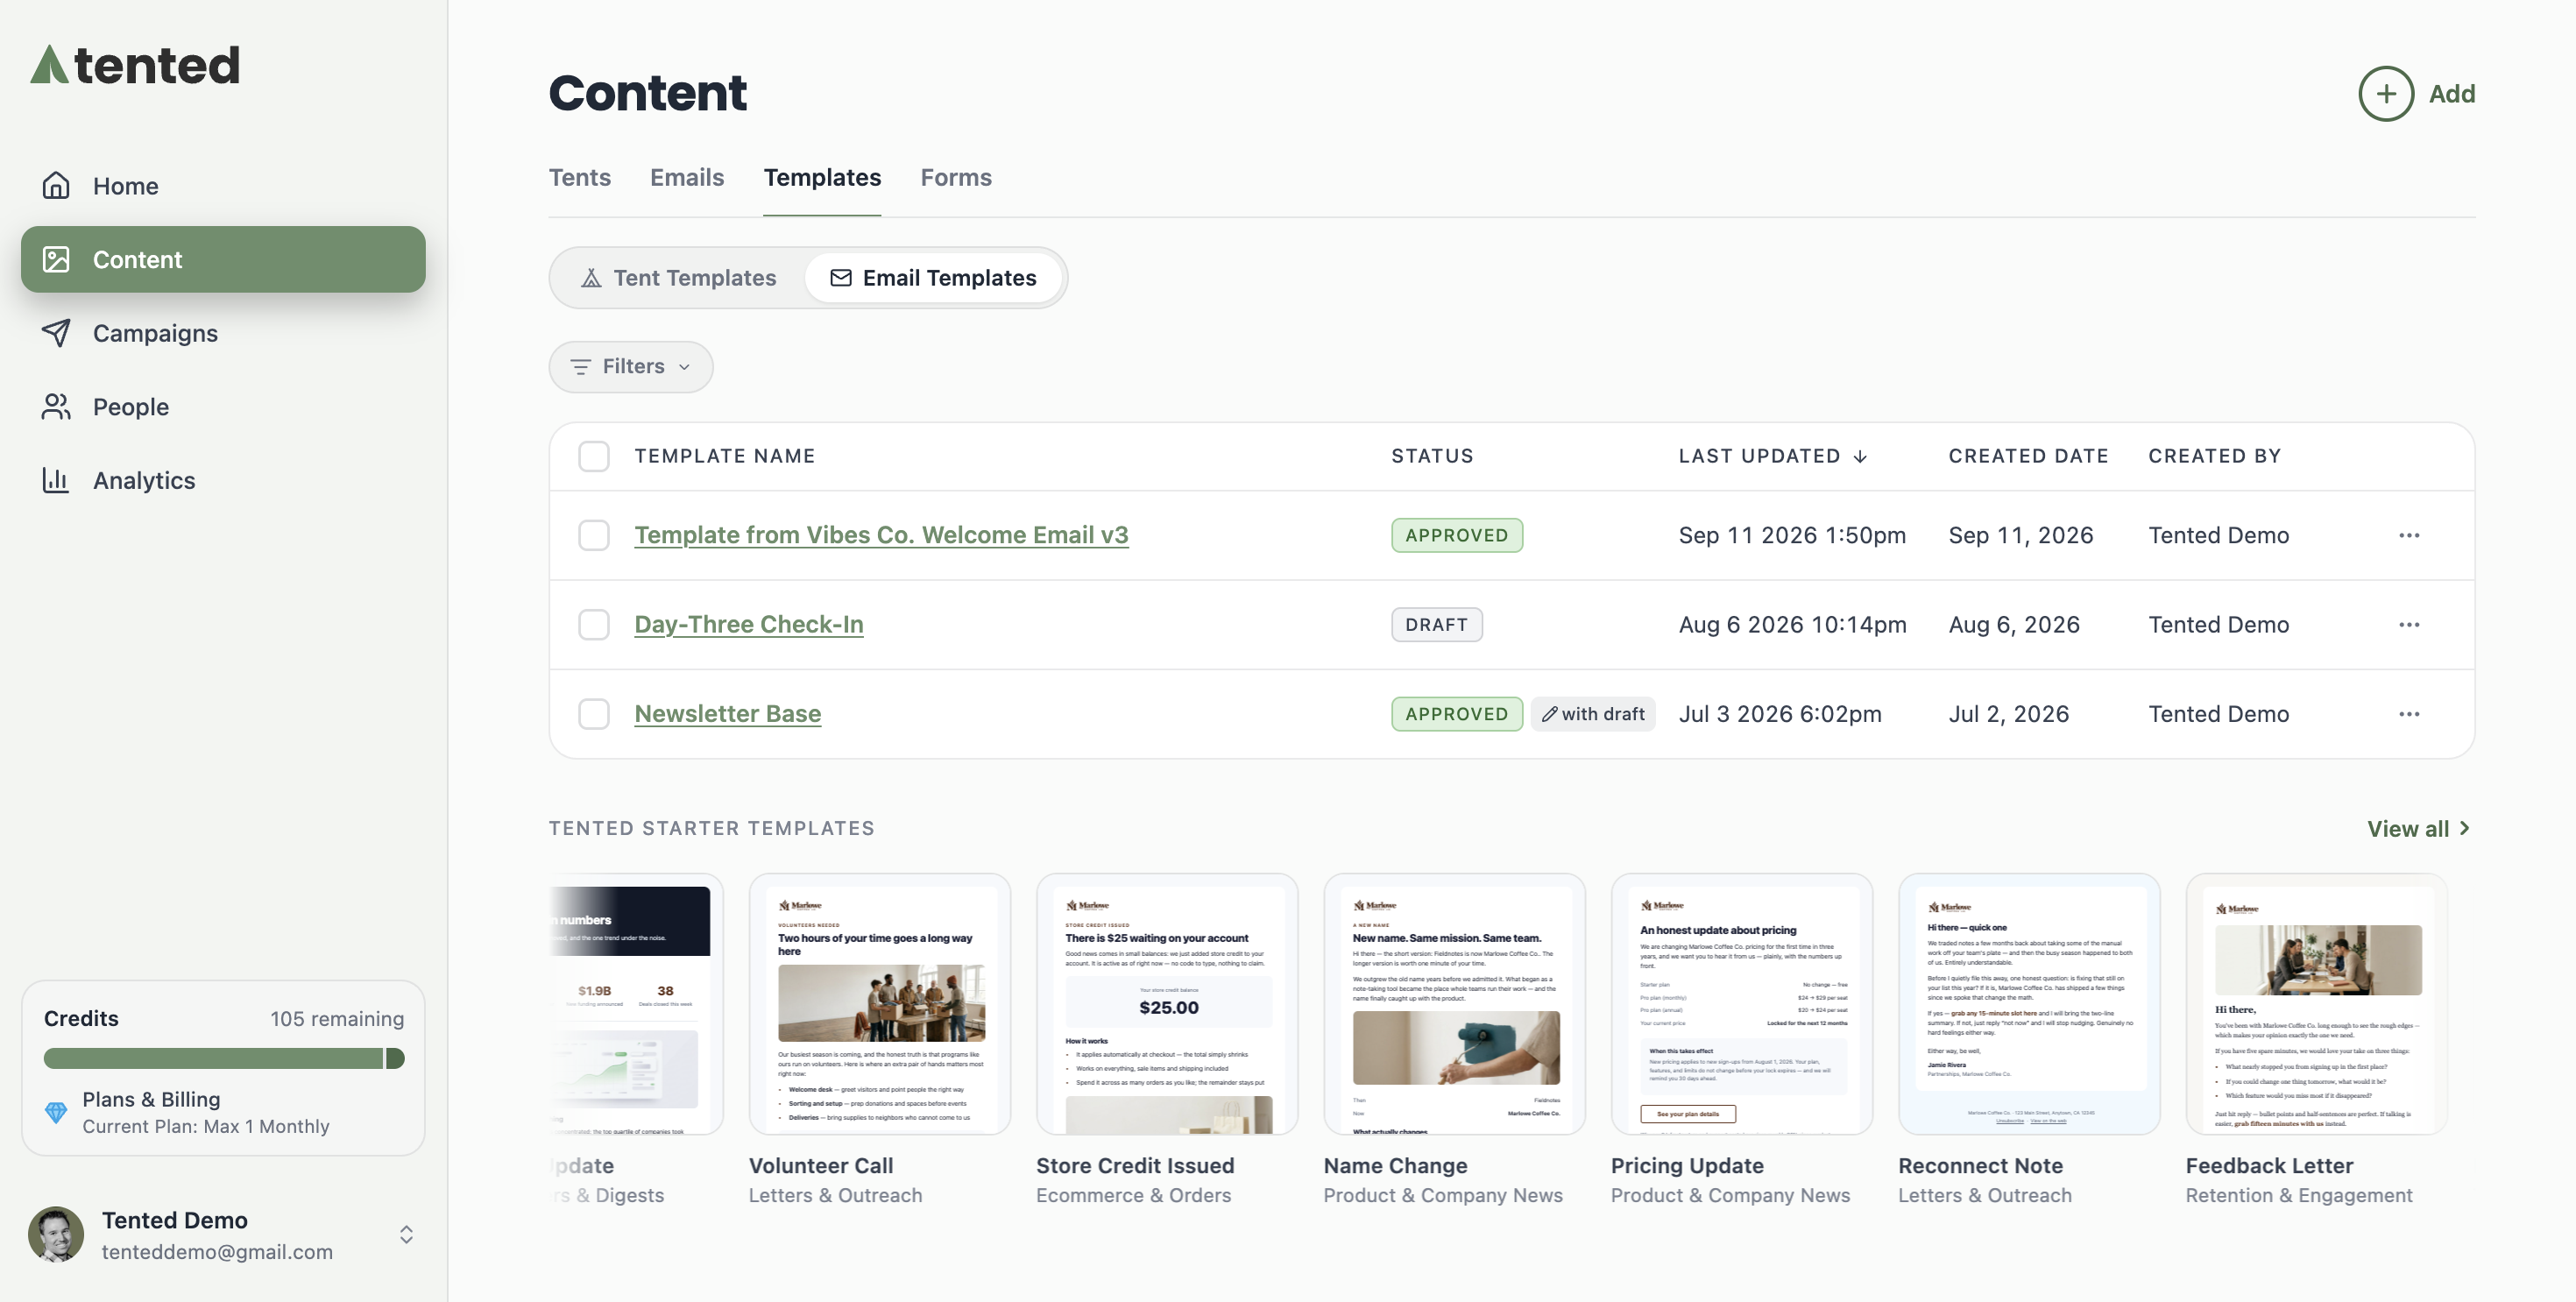
Task: Open the Pricing Update template thumbnail
Action: (1742, 1004)
